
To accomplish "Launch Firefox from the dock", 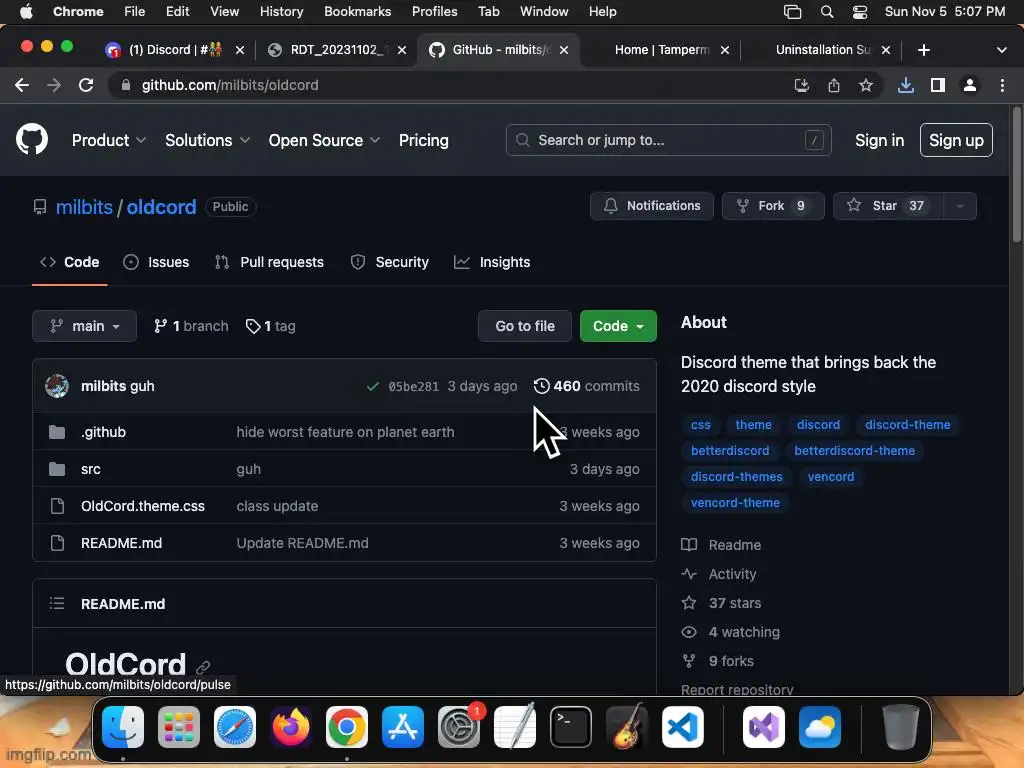I will (291, 727).
